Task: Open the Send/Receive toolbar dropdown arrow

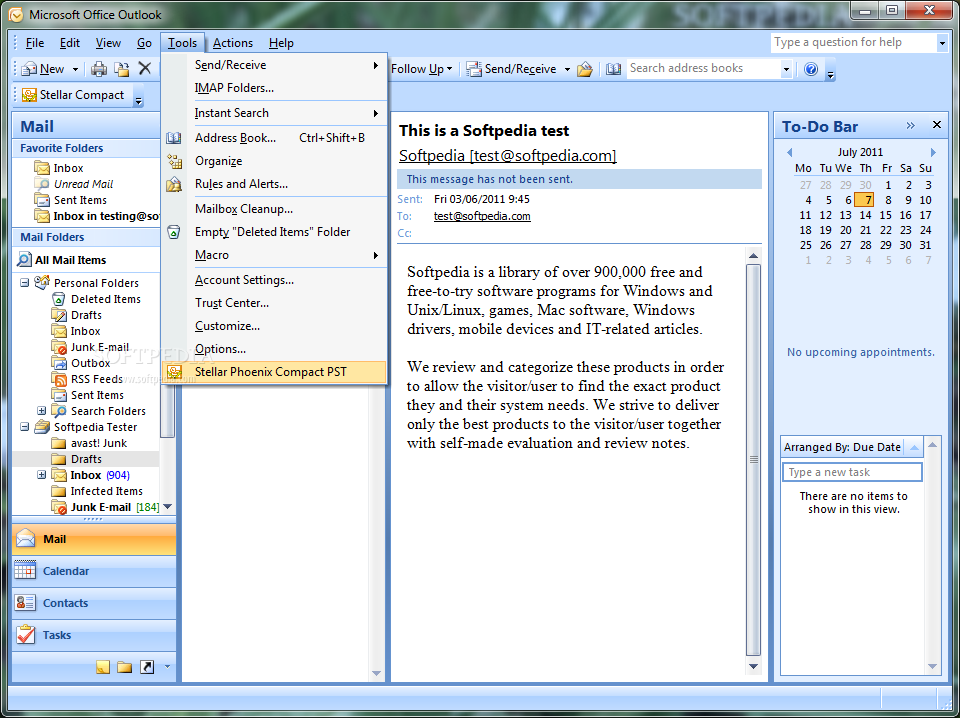Action: [567, 69]
